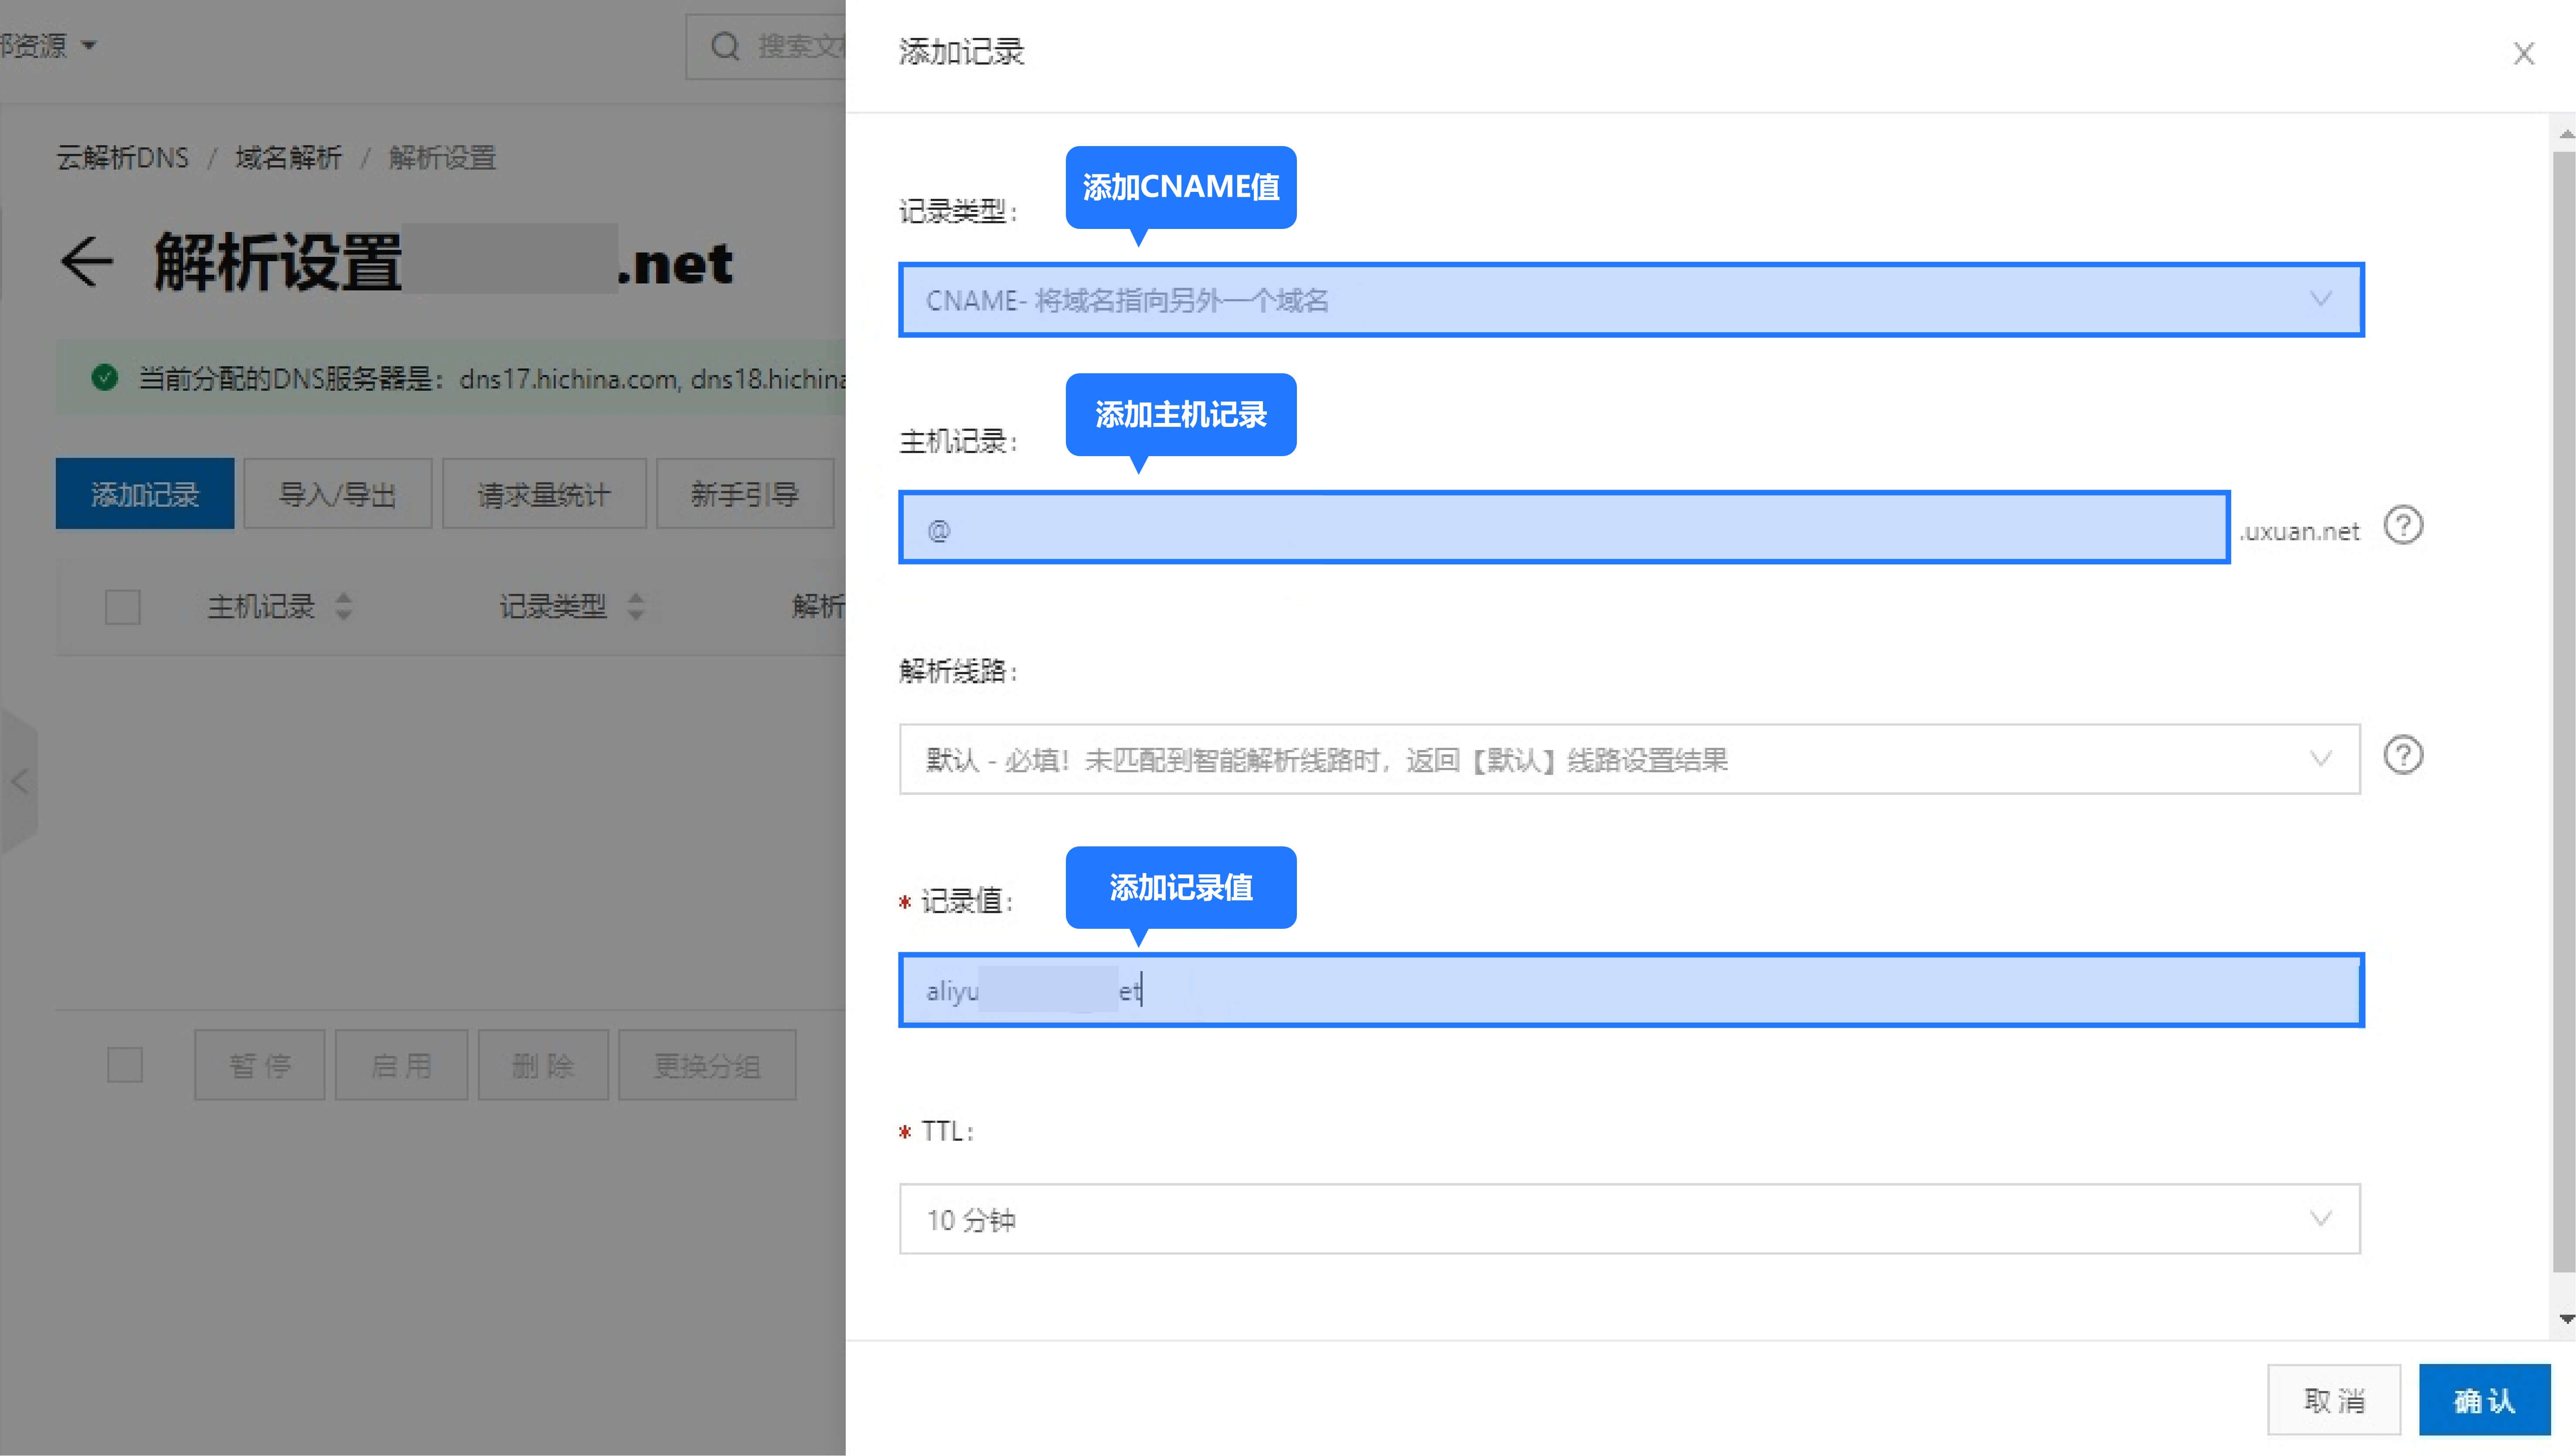The height and width of the screenshot is (1456, 2576).
Task: Click the sort arrows beside 主机记录 column
Action: pyautogui.click(x=344, y=606)
